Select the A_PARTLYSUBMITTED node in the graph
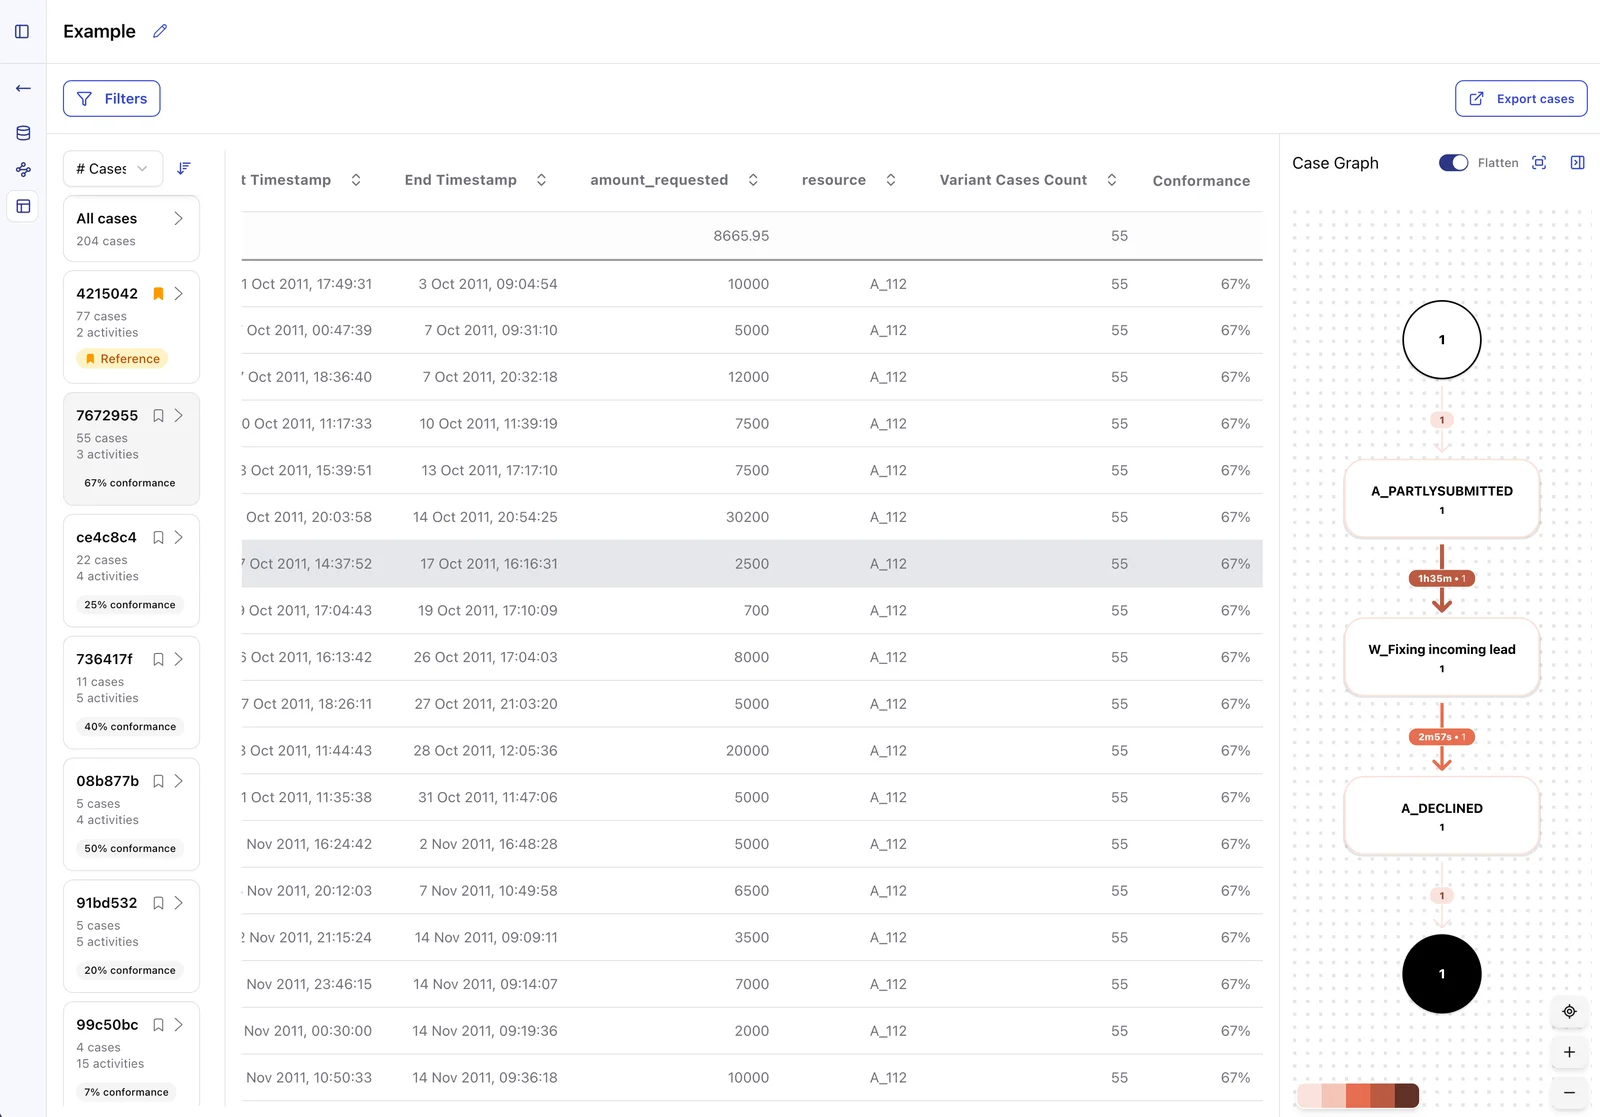 (x=1441, y=499)
